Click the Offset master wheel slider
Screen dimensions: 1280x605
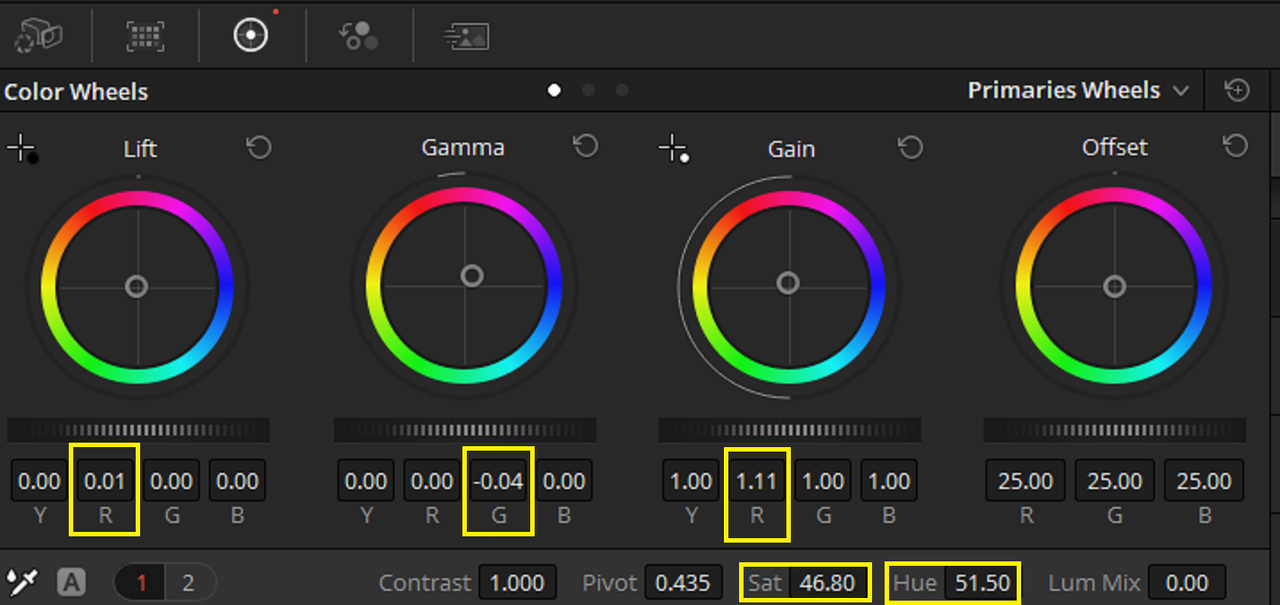click(1114, 430)
